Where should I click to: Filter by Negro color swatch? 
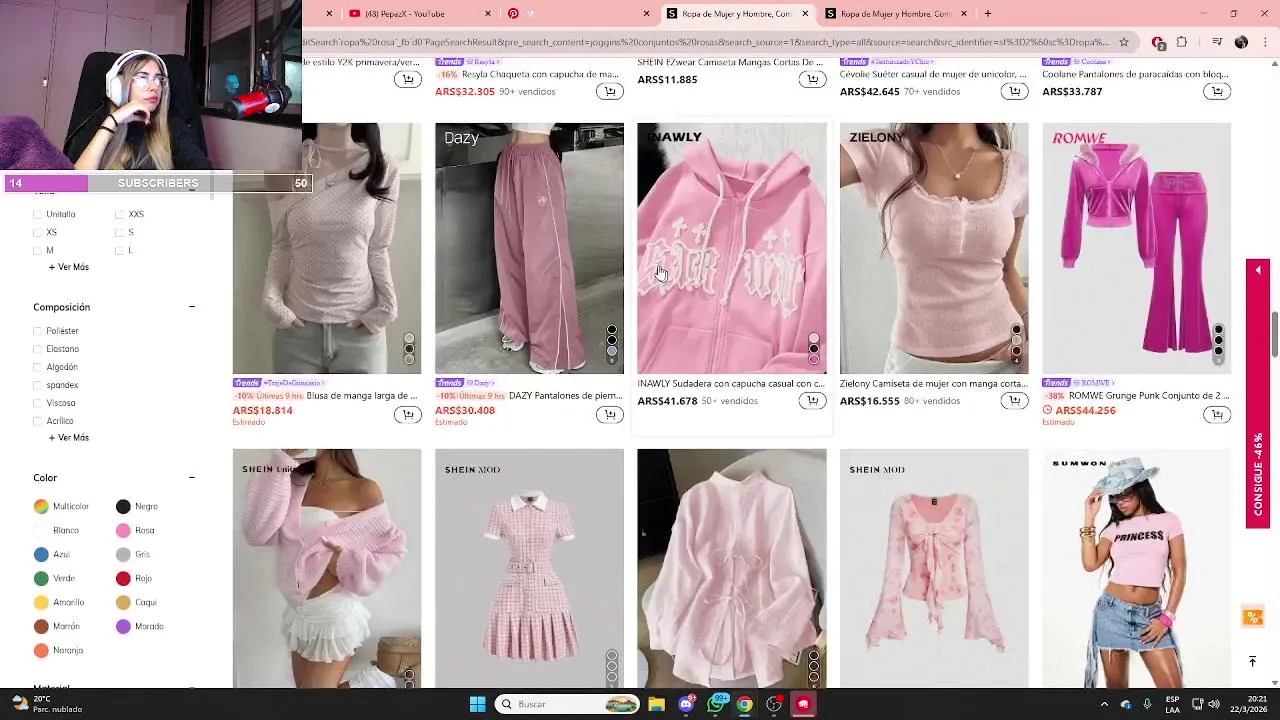[123, 506]
